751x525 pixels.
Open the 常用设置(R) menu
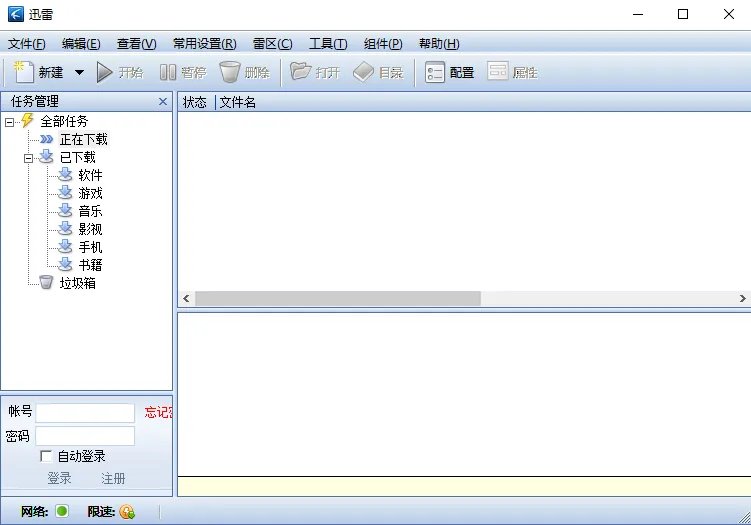(204, 44)
